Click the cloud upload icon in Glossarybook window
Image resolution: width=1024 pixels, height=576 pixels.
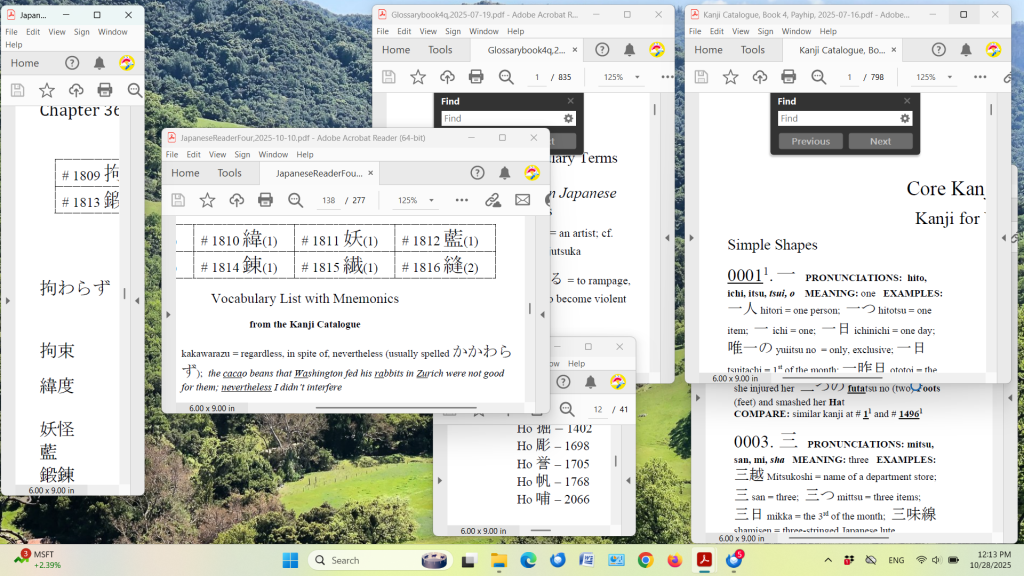pyautogui.click(x=447, y=77)
